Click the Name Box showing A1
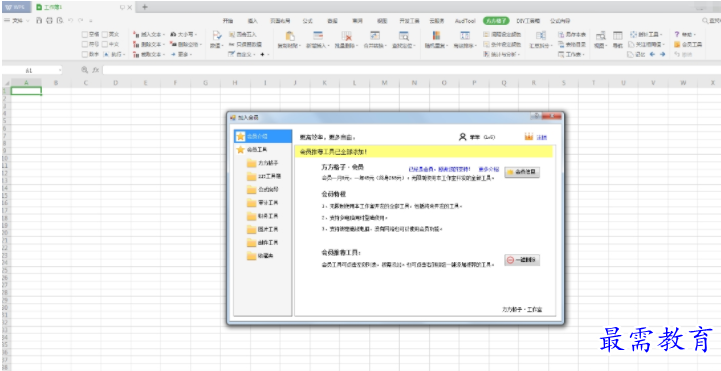 click(32, 70)
